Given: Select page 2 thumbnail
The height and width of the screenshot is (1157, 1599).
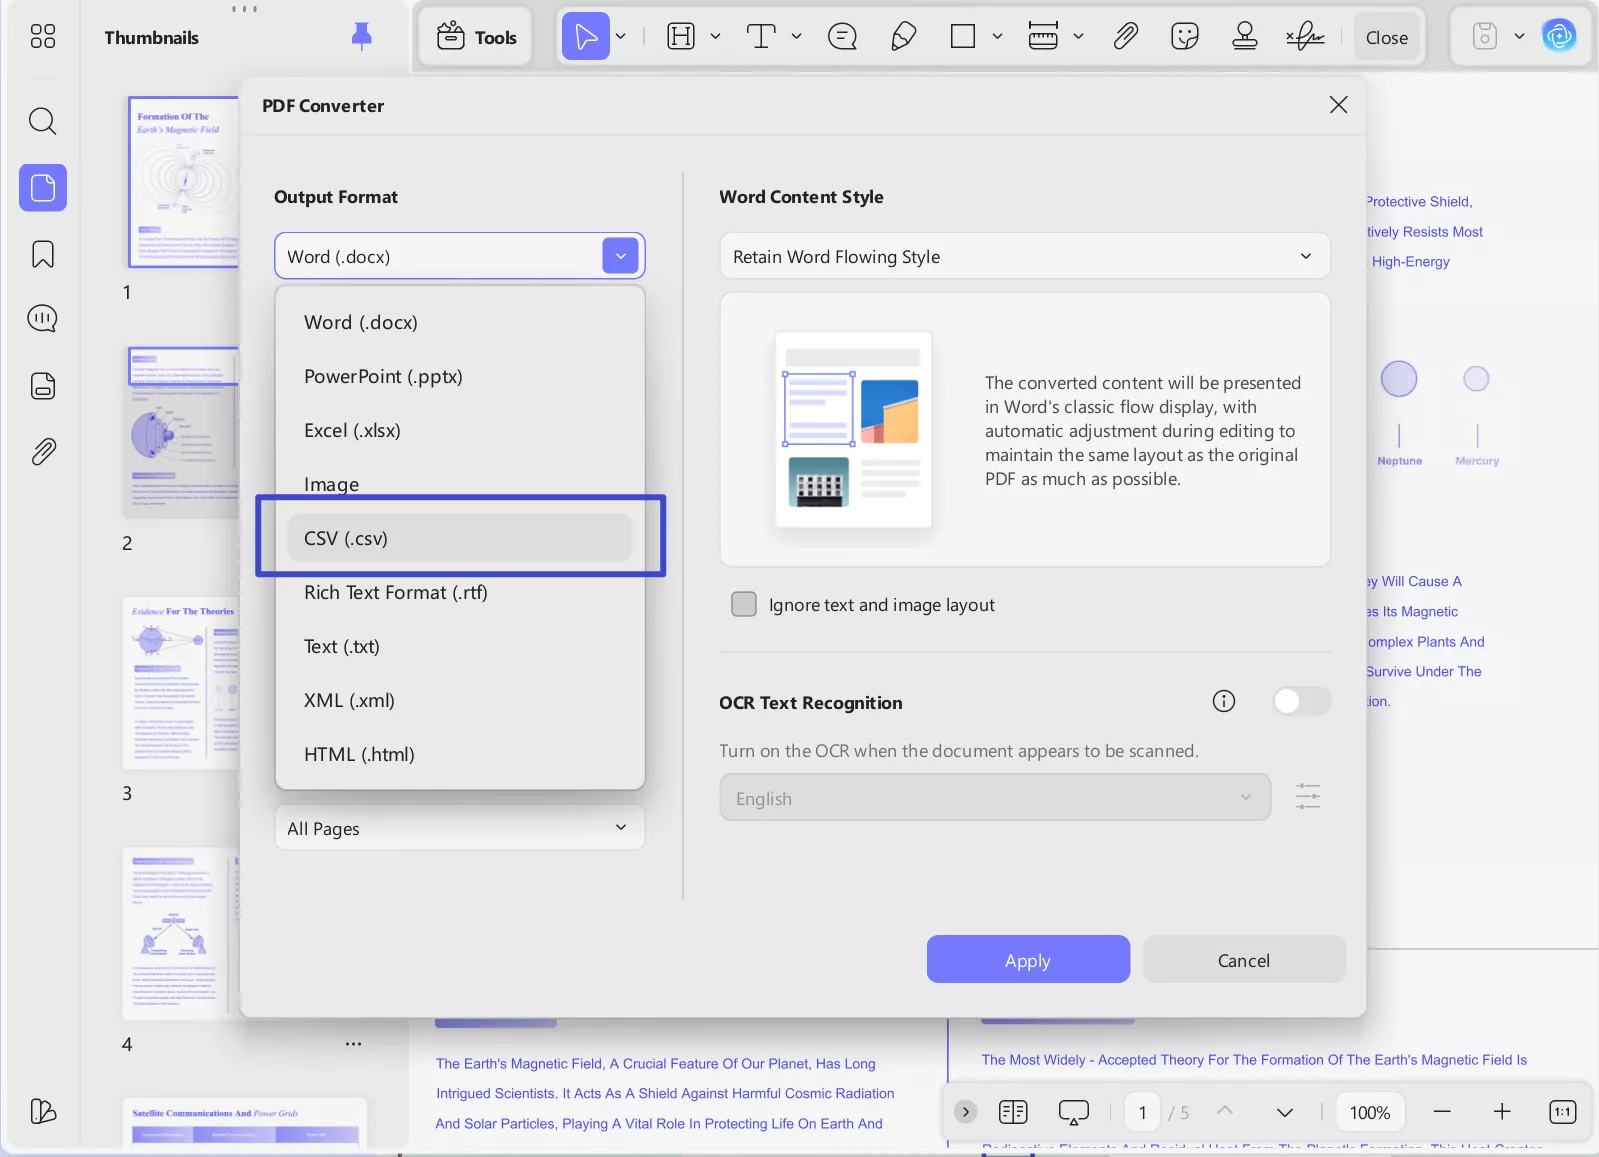Looking at the screenshot, I should pyautogui.click(x=183, y=432).
